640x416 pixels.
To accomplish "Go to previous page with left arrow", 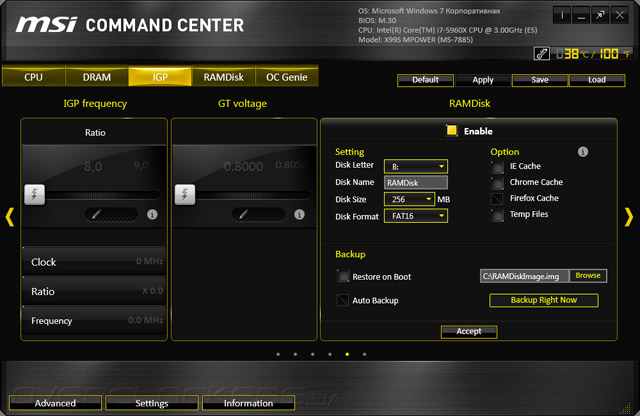I will tap(10, 217).
